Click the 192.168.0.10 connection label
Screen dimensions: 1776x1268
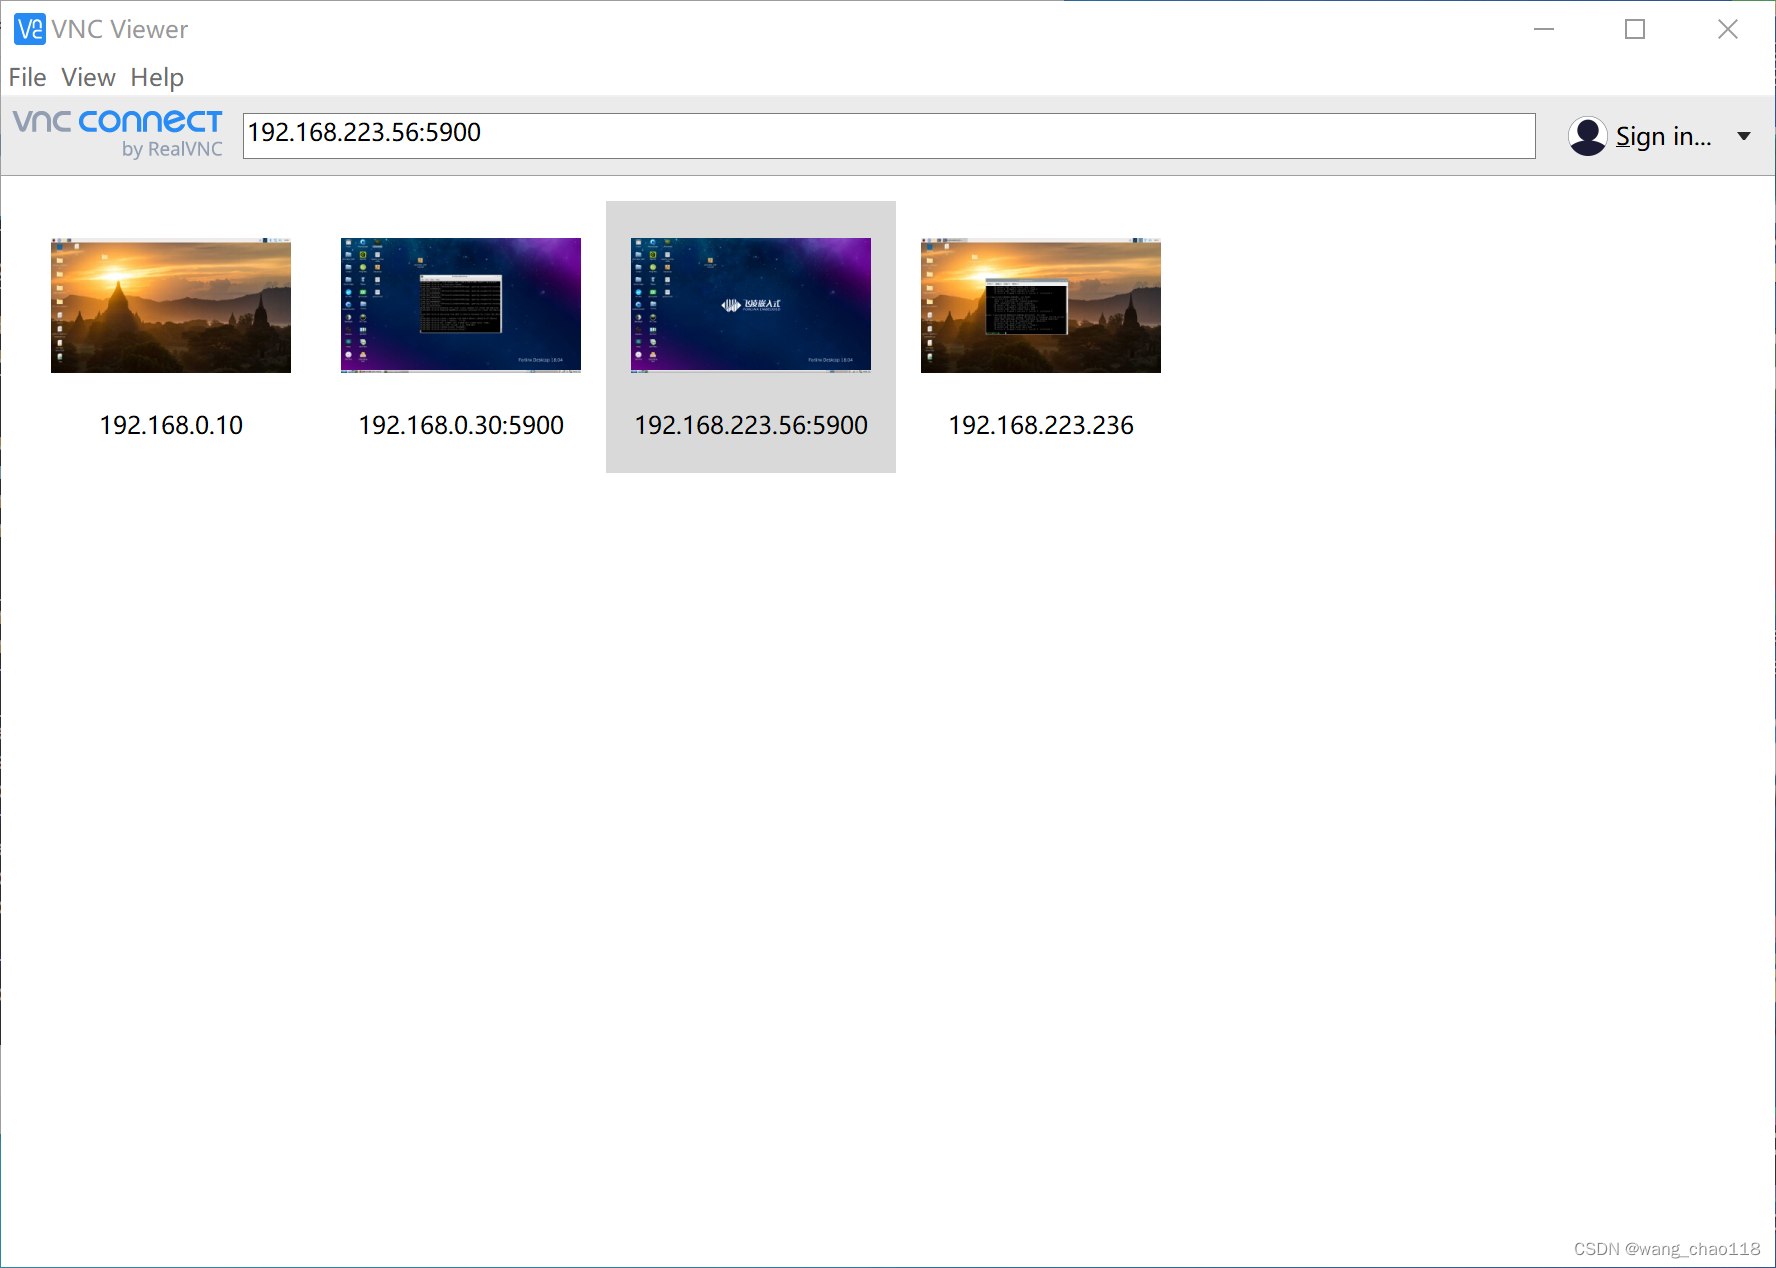tap(170, 425)
